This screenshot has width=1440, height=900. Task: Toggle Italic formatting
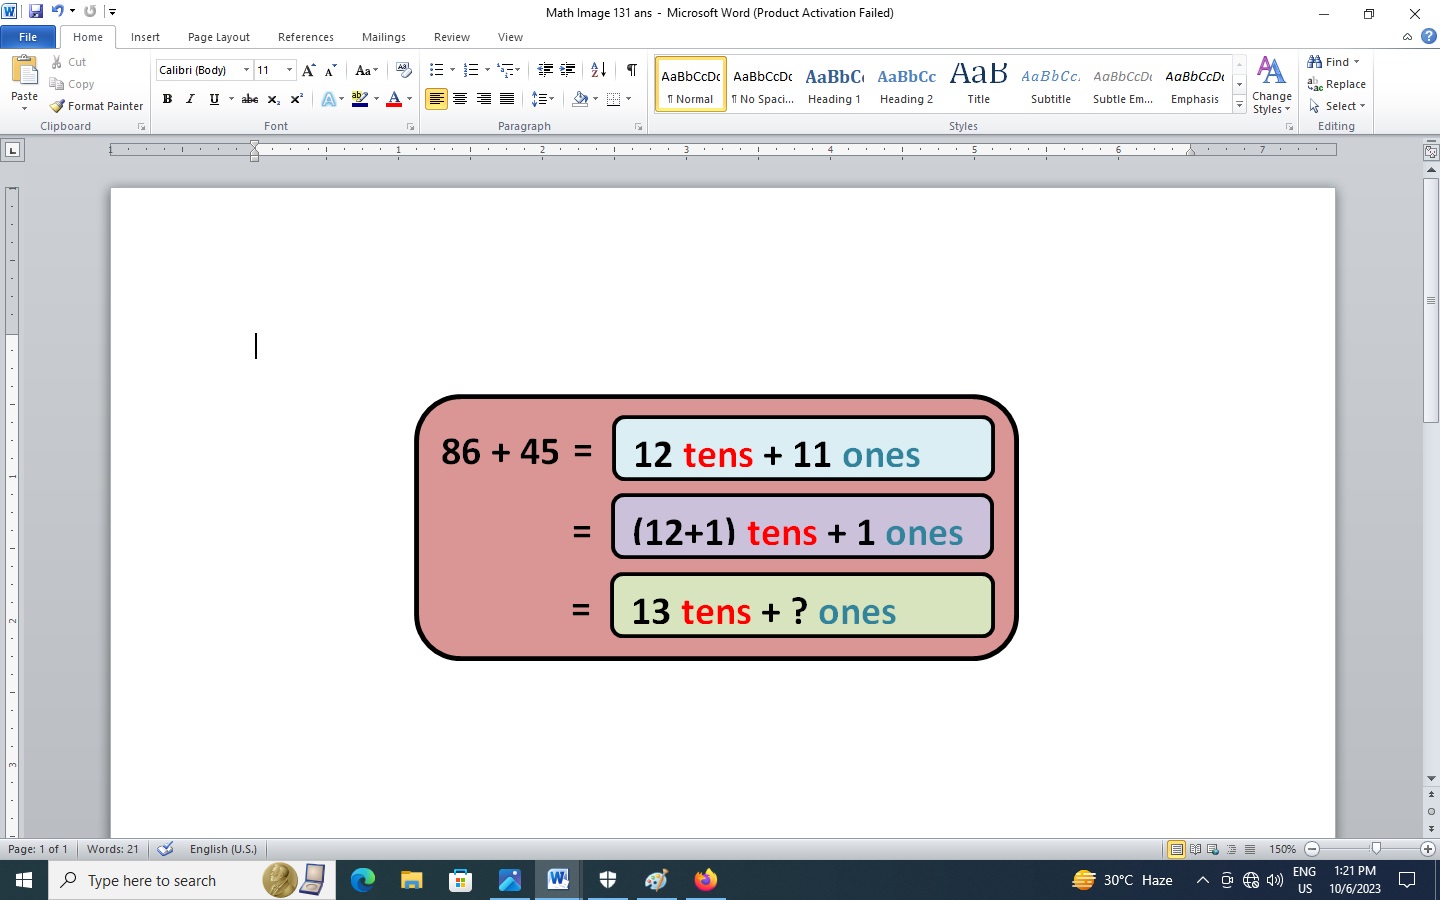(x=190, y=99)
